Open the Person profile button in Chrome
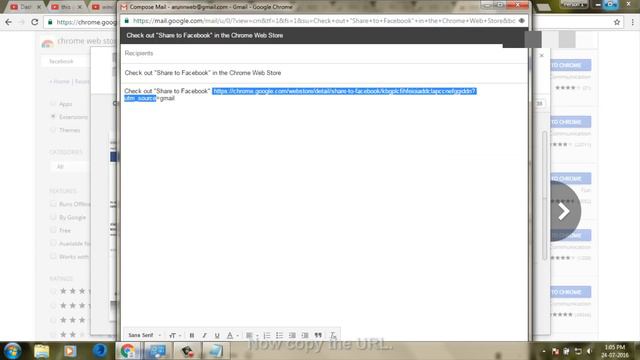The width and height of the screenshot is (640, 360). (x=574, y=4)
